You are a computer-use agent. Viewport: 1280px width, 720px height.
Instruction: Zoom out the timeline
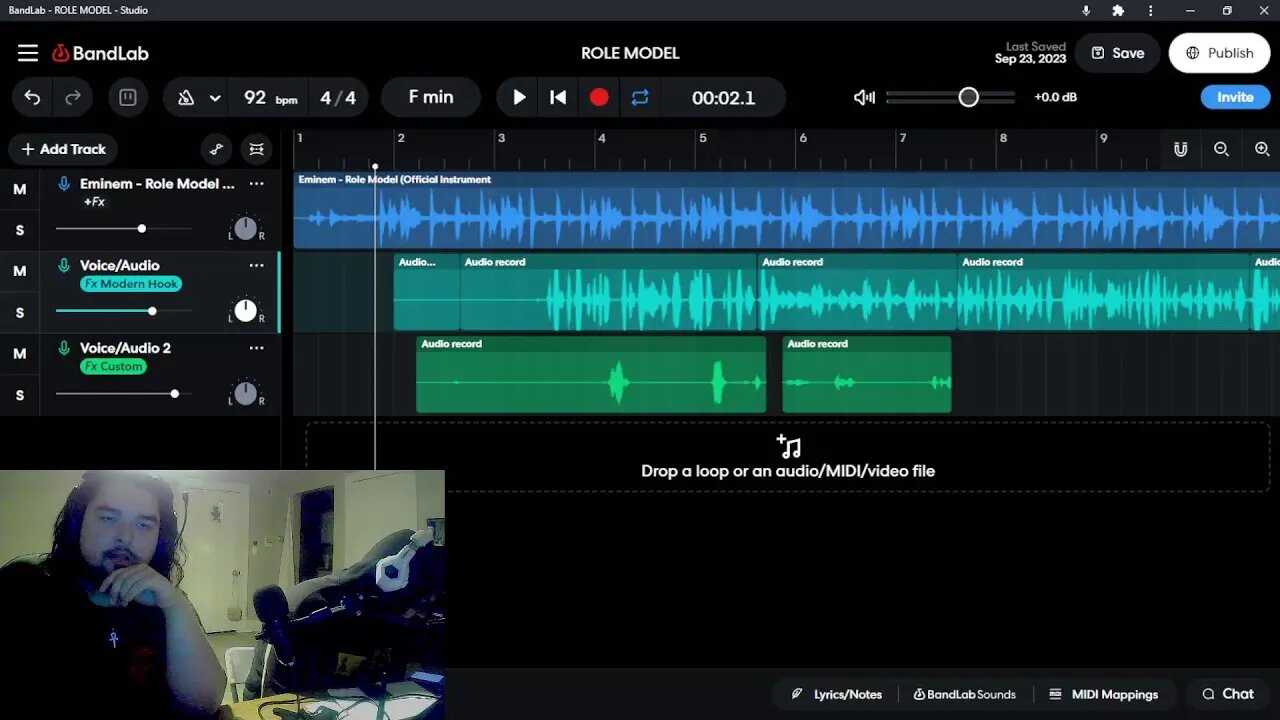coord(1221,149)
